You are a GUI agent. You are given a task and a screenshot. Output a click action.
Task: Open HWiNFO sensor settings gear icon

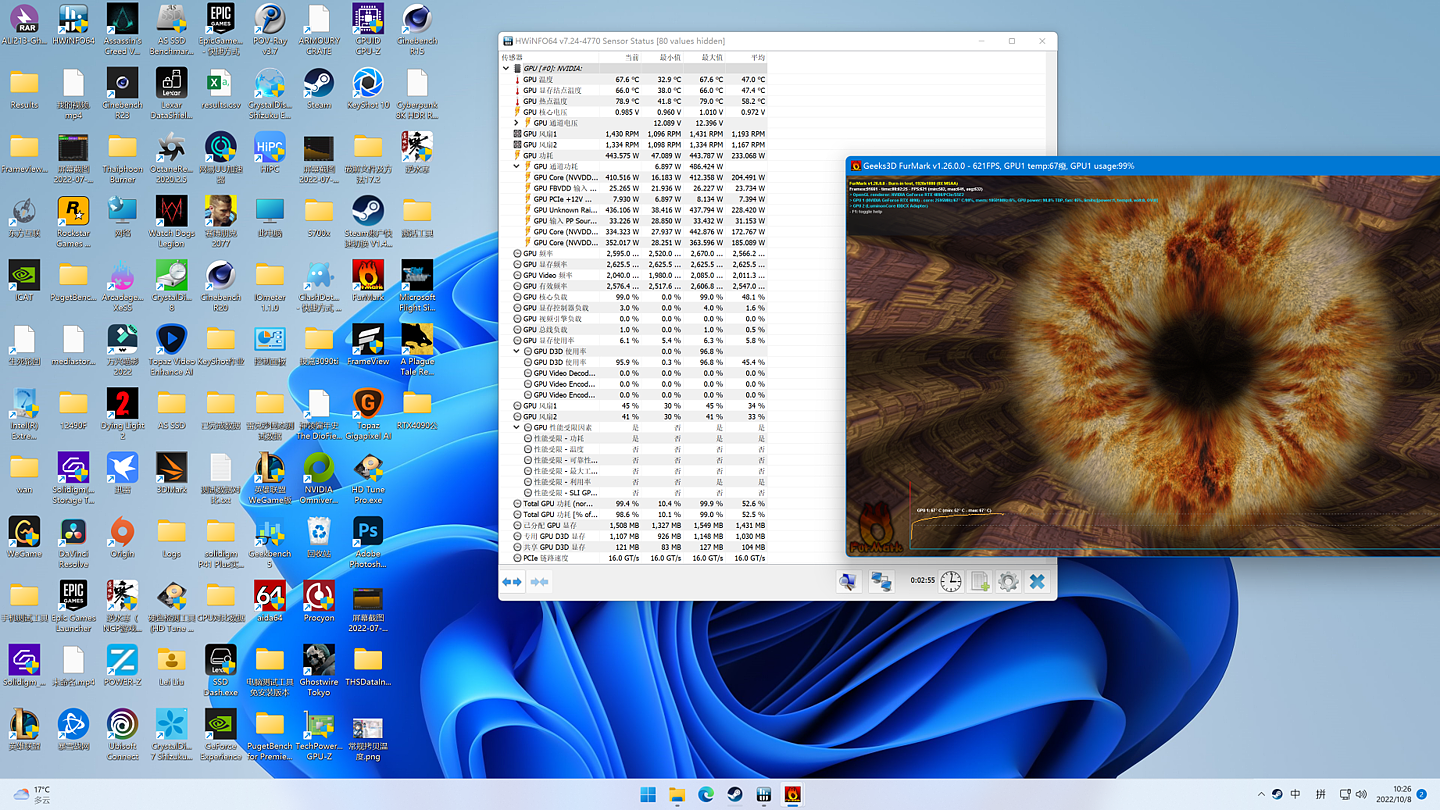tap(1008, 581)
